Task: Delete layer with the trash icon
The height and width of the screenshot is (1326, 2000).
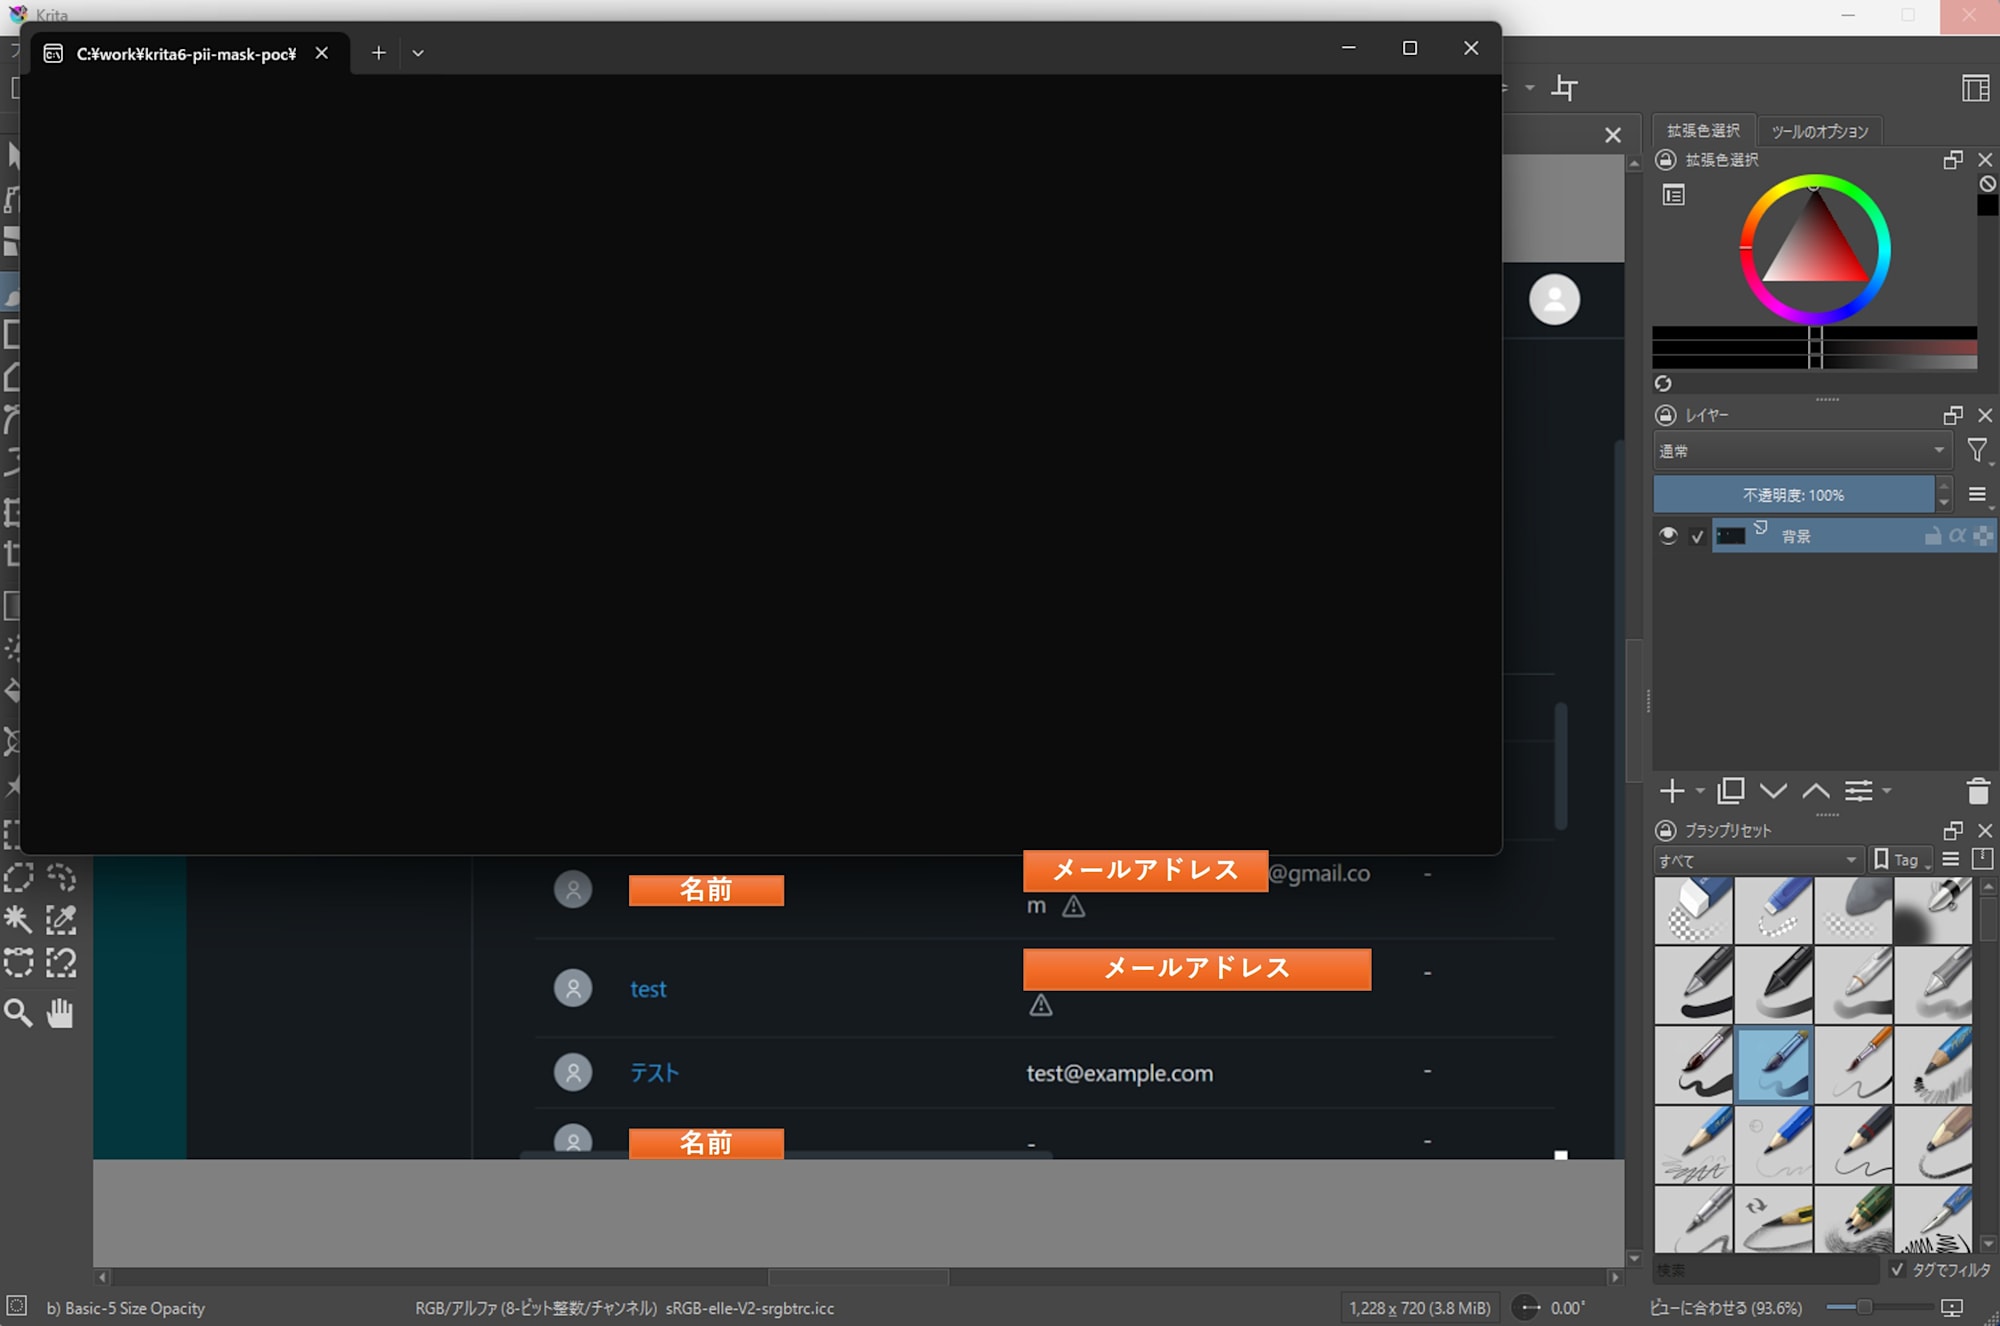Action: point(1977,791)
